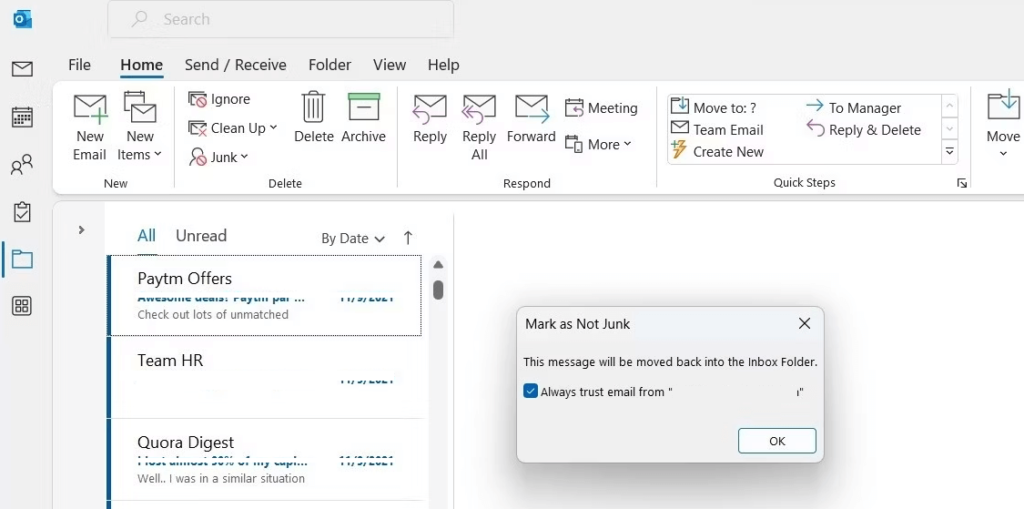Uncheck Always trust email from sender

(x=531, y=392)
